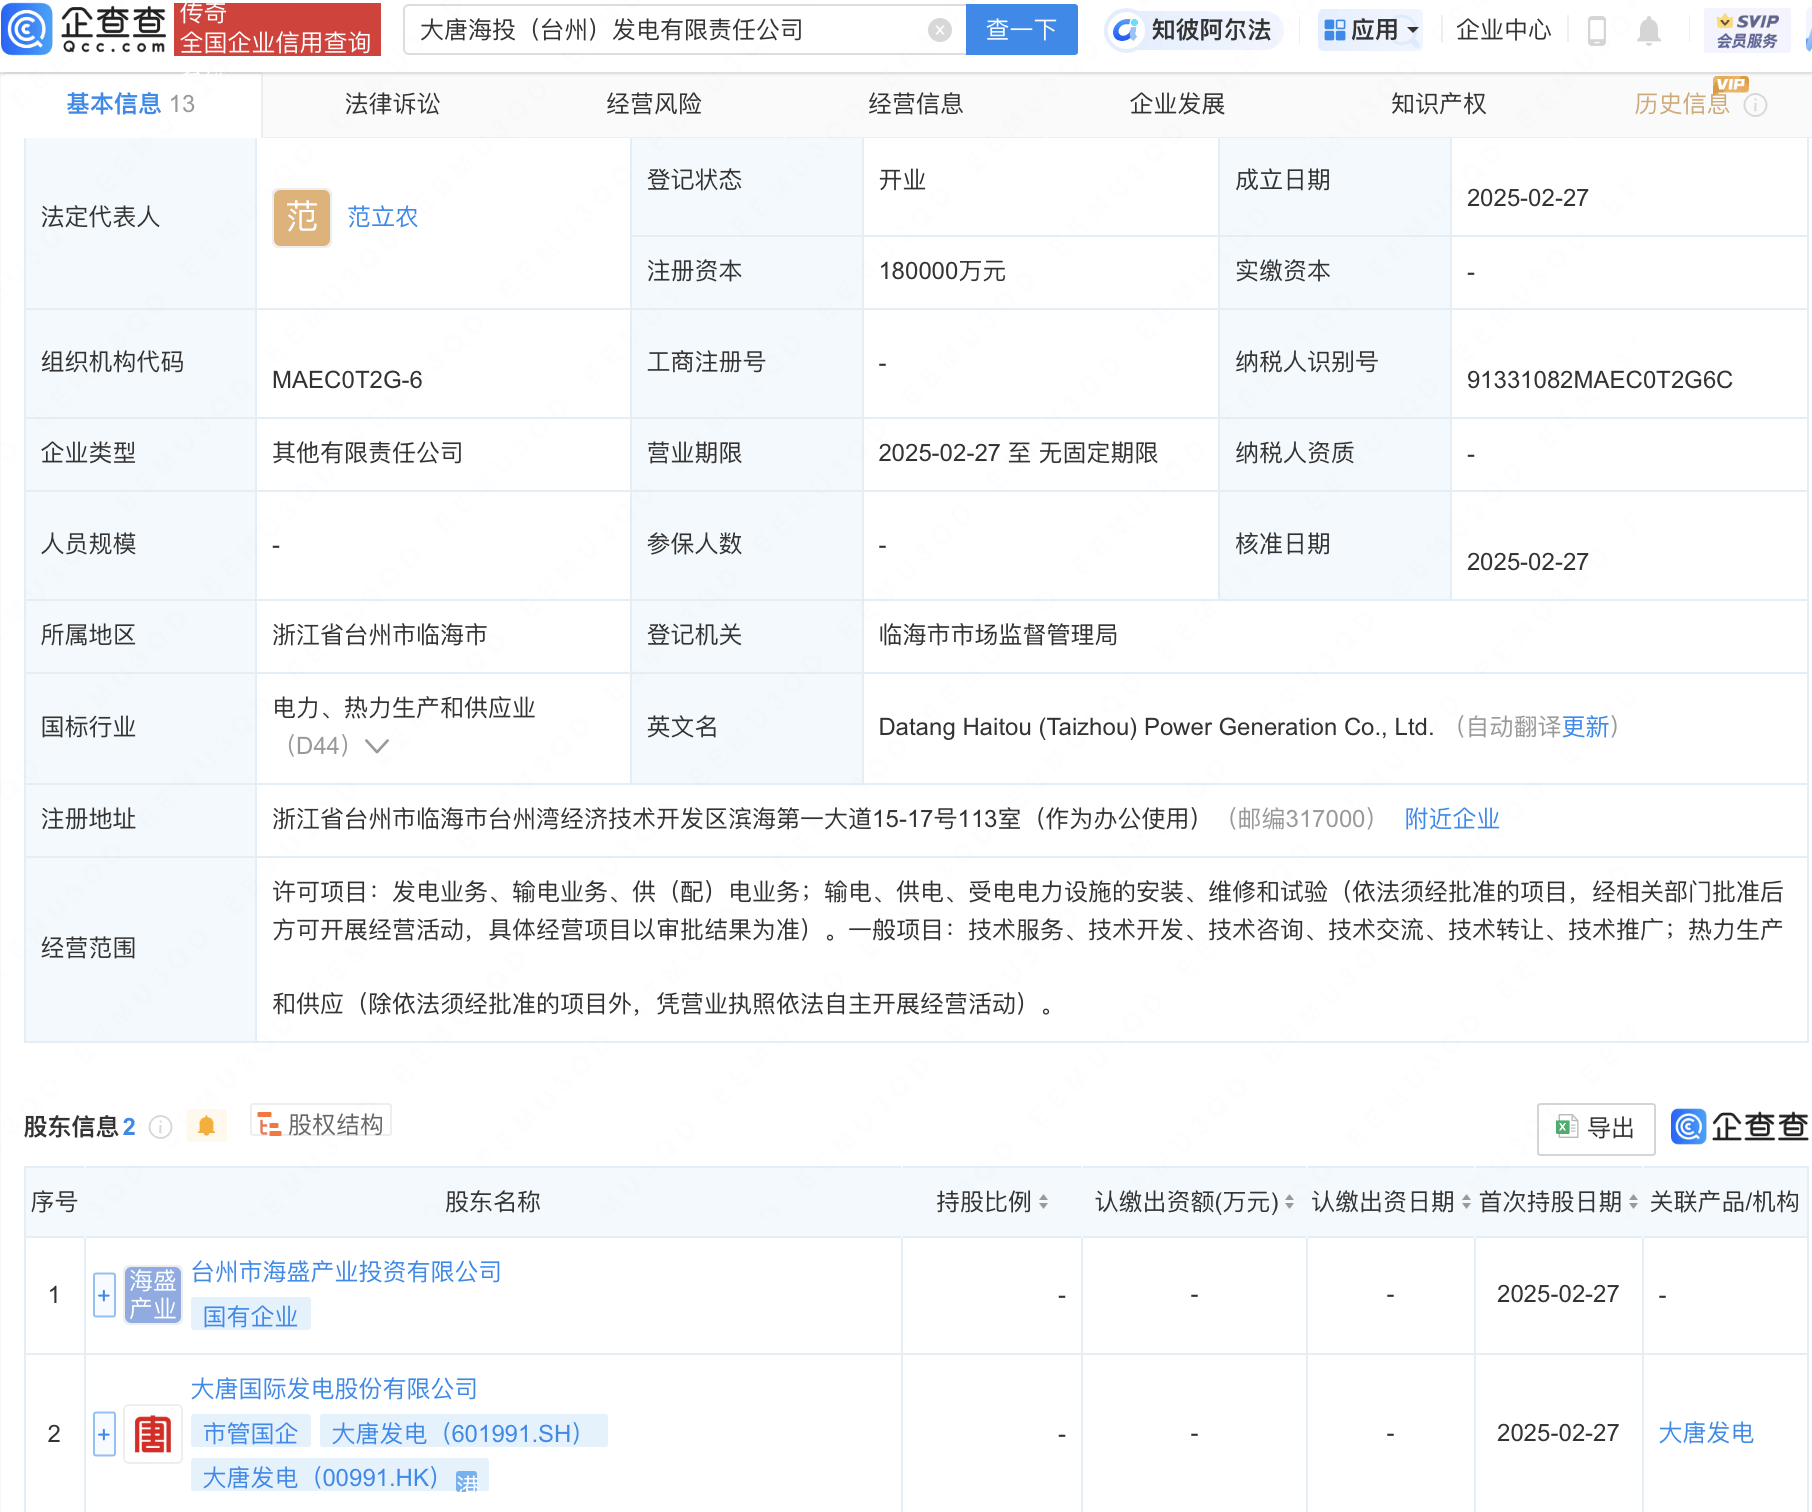Click the 市管国企 tag

tap(250, 1433)
